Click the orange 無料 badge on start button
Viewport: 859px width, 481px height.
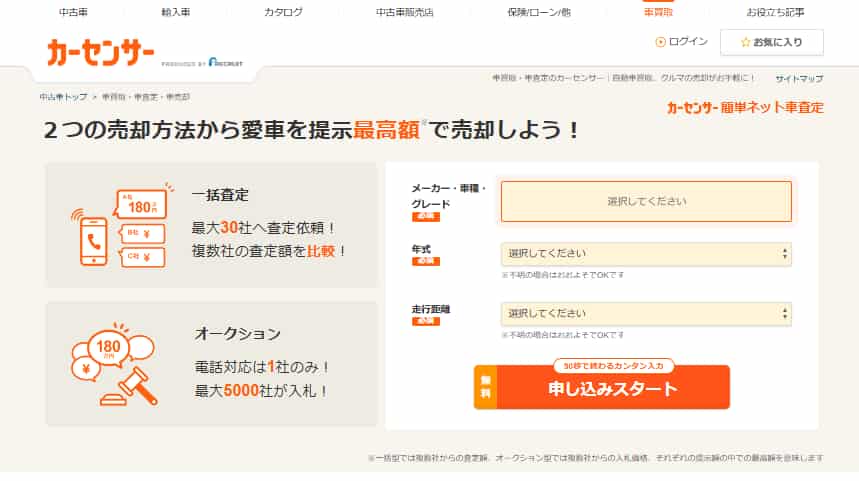pyautogui.click(x=485, y=389)
